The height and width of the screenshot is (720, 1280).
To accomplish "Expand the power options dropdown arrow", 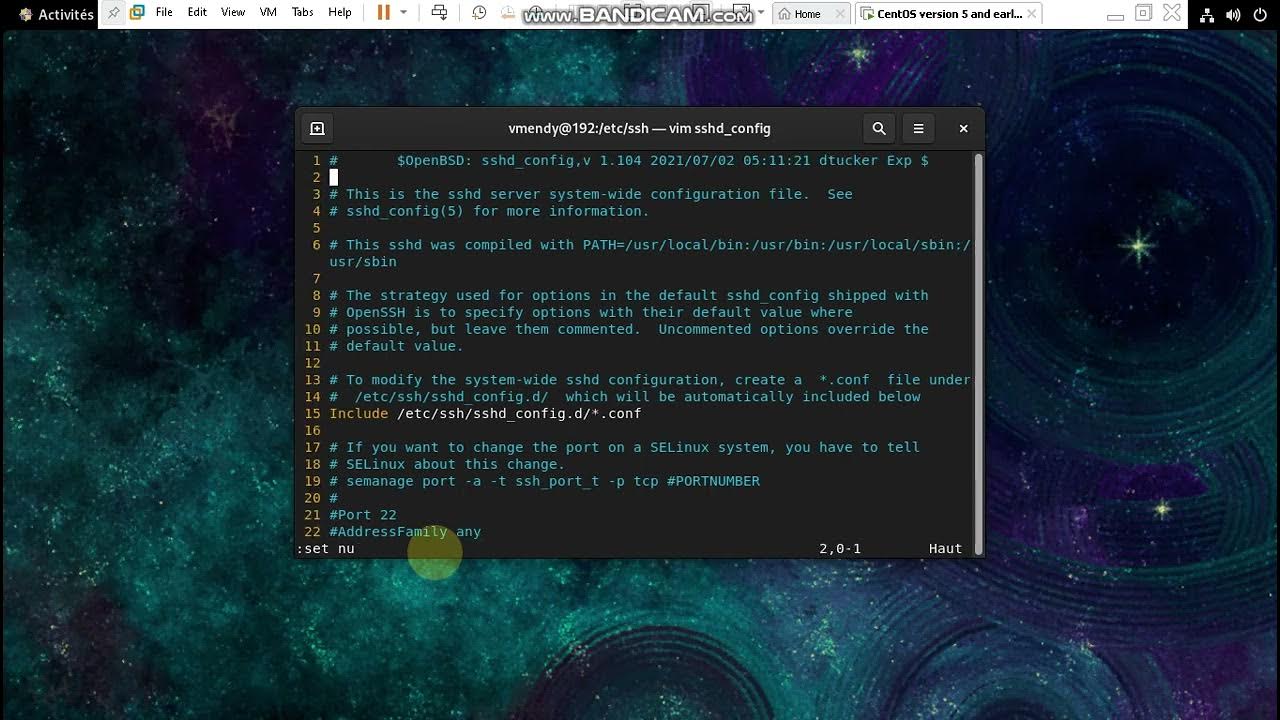I will [x=404, y=13].
